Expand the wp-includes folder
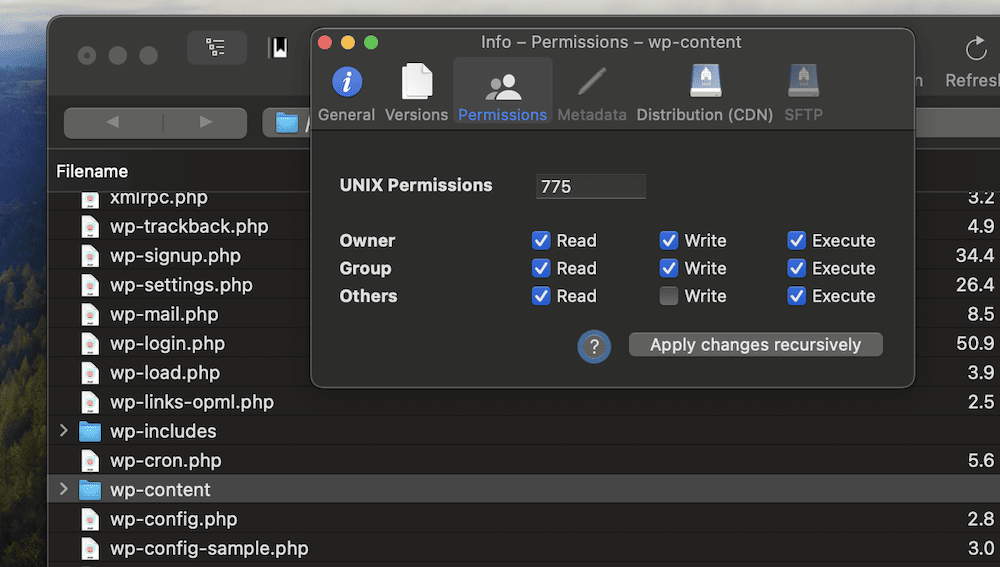 click(63, 431)
